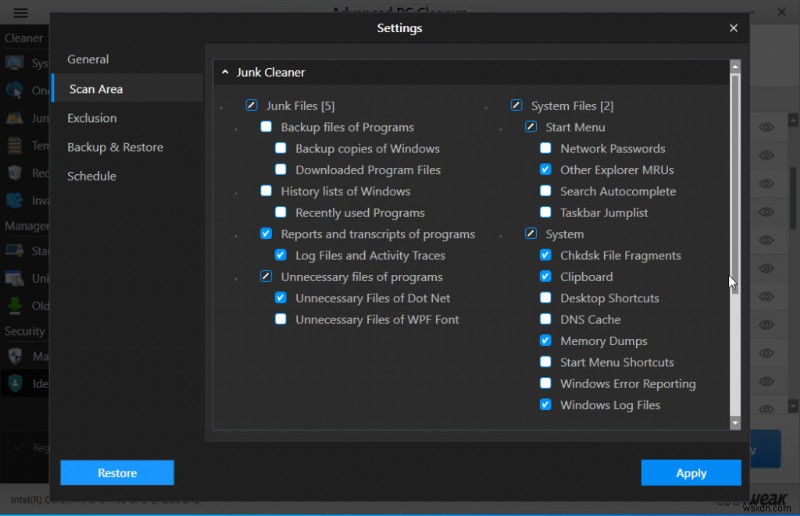Uncheck Other Explorer MRUs

tap(545, 169)
